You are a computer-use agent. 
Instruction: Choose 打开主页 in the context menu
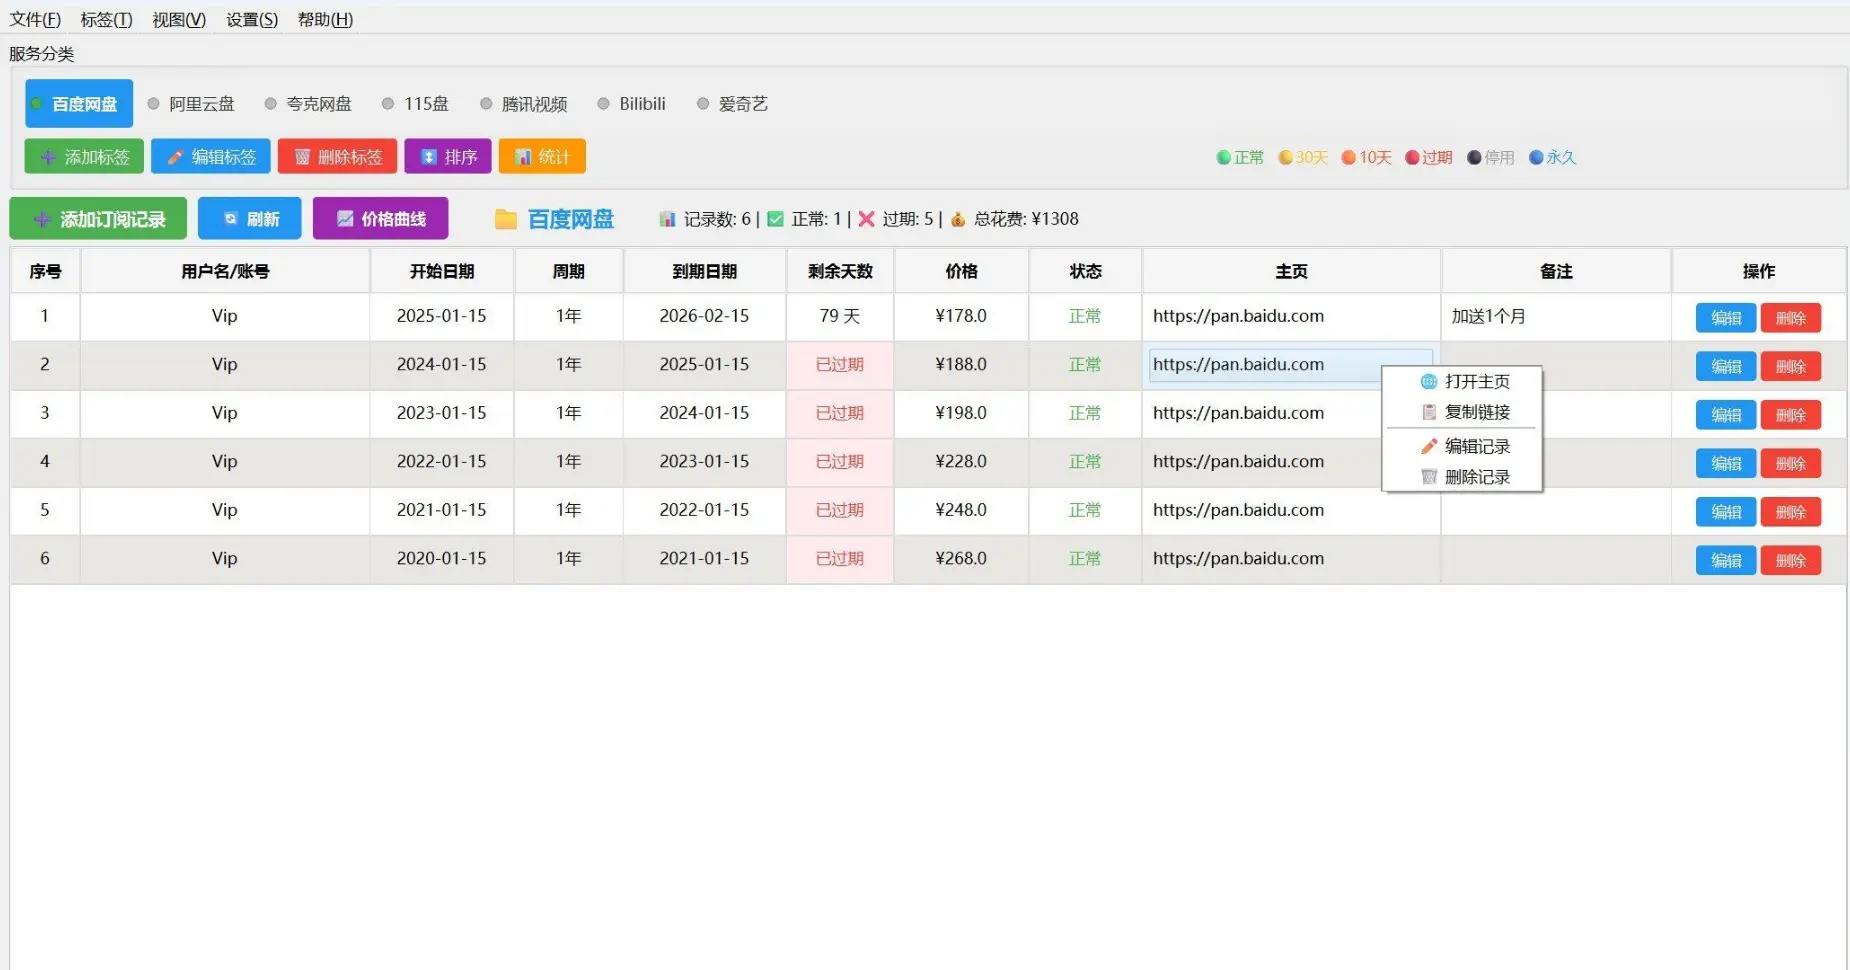pyautogui.click(x=1476, y=382)
